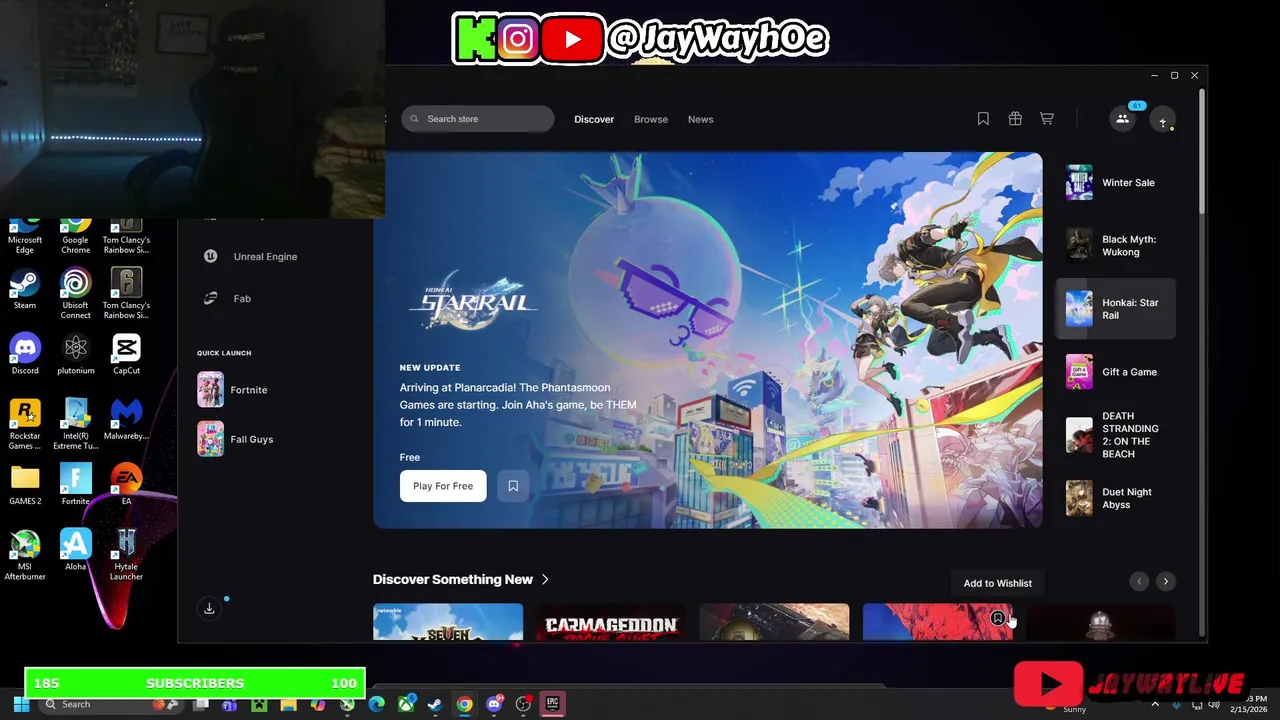Screen dimensions: 1280x720
Task: Open the Ubisoft Connect desktop shortcut
Action: [x=76, y=293]
